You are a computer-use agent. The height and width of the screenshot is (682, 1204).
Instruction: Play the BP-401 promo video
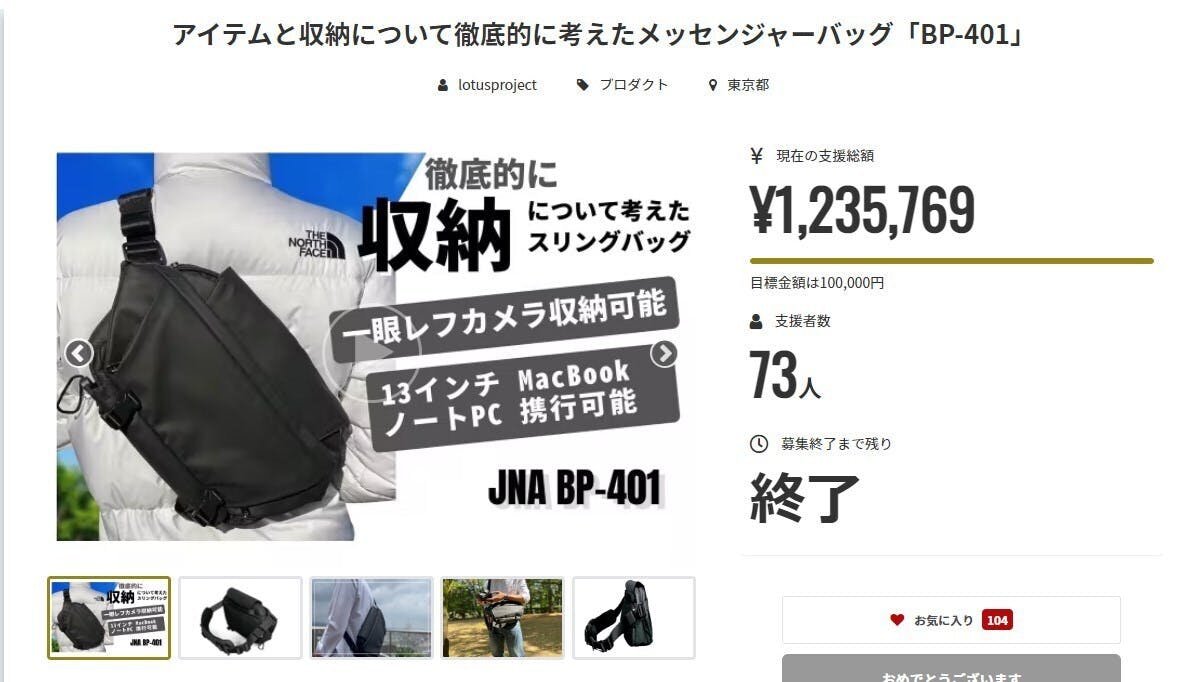372,352
